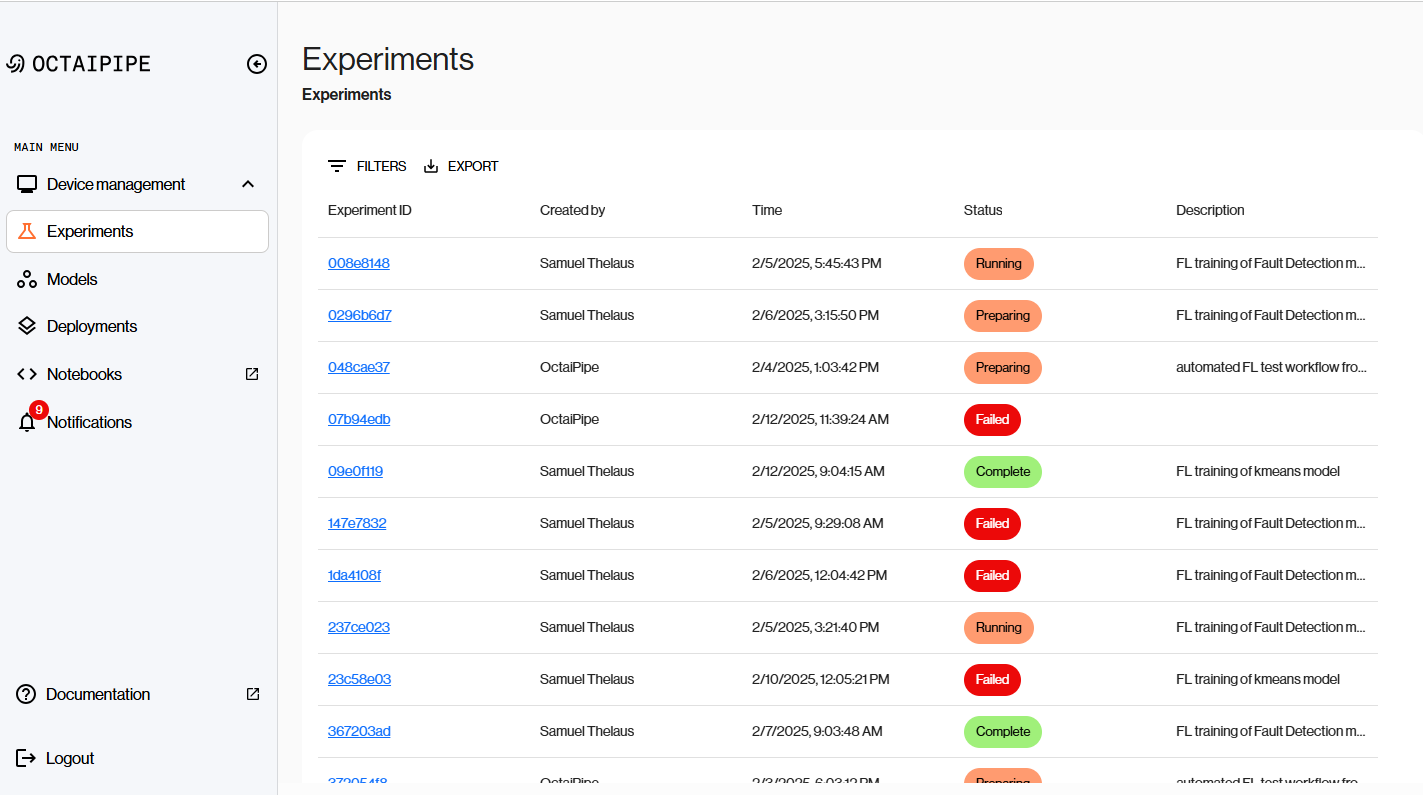Image resolution: width=1423 pixels, height=795 pixels.
Task: Select the Experiments flask icon
Action: click(x=25, y=231)
